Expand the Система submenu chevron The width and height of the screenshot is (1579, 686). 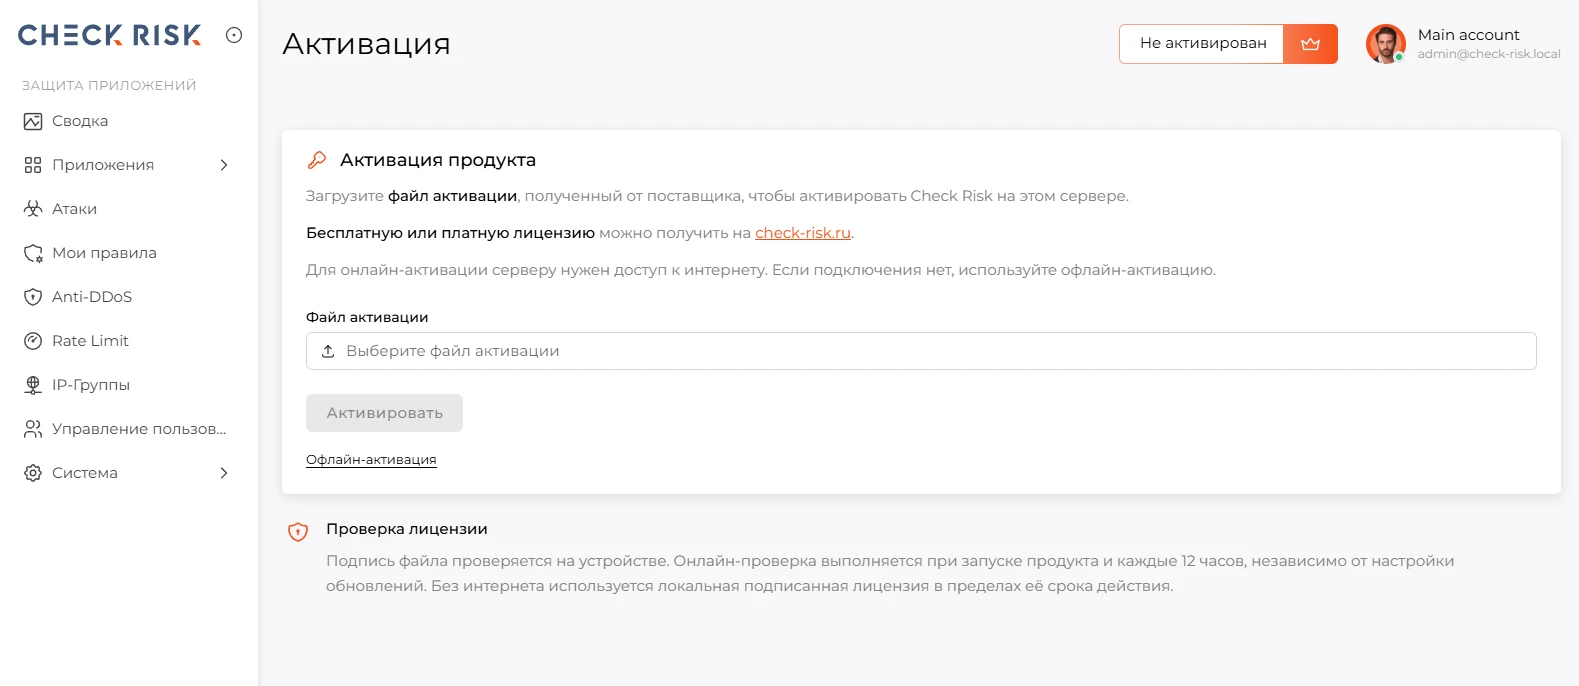point(224,473)
